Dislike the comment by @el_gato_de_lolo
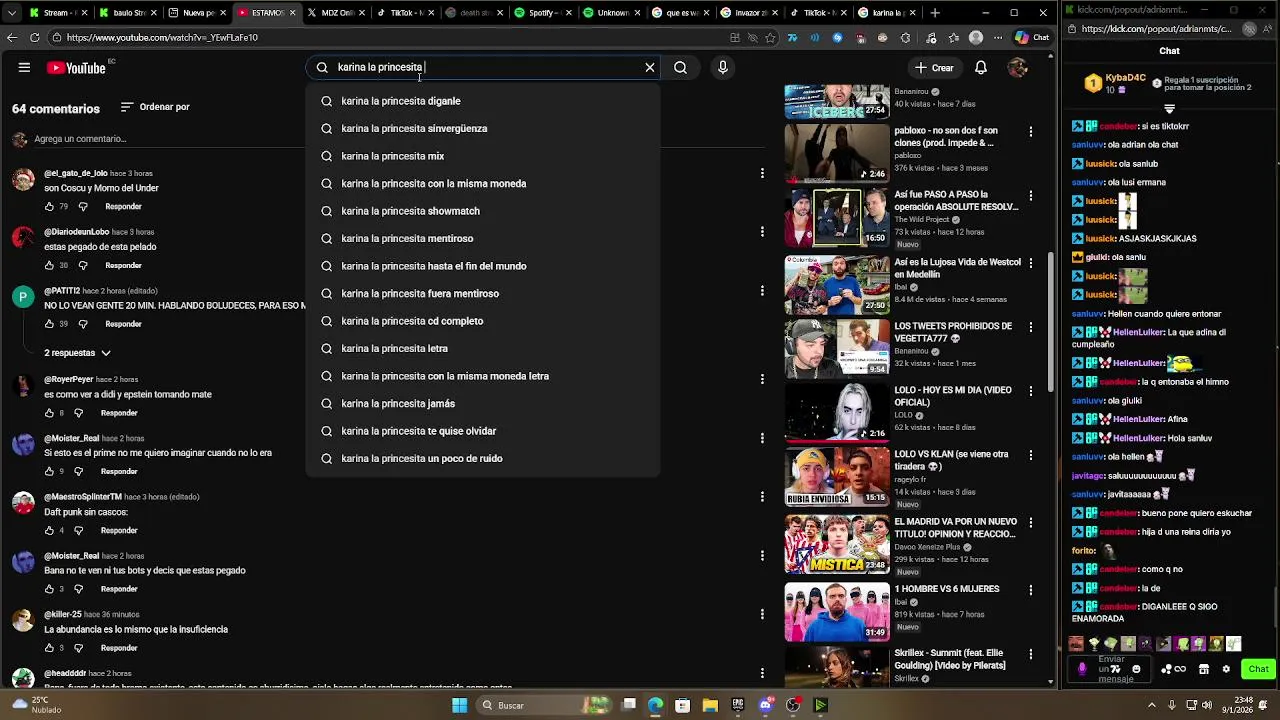Screen dimensions: 1280x720 click(x=83, y=206)
